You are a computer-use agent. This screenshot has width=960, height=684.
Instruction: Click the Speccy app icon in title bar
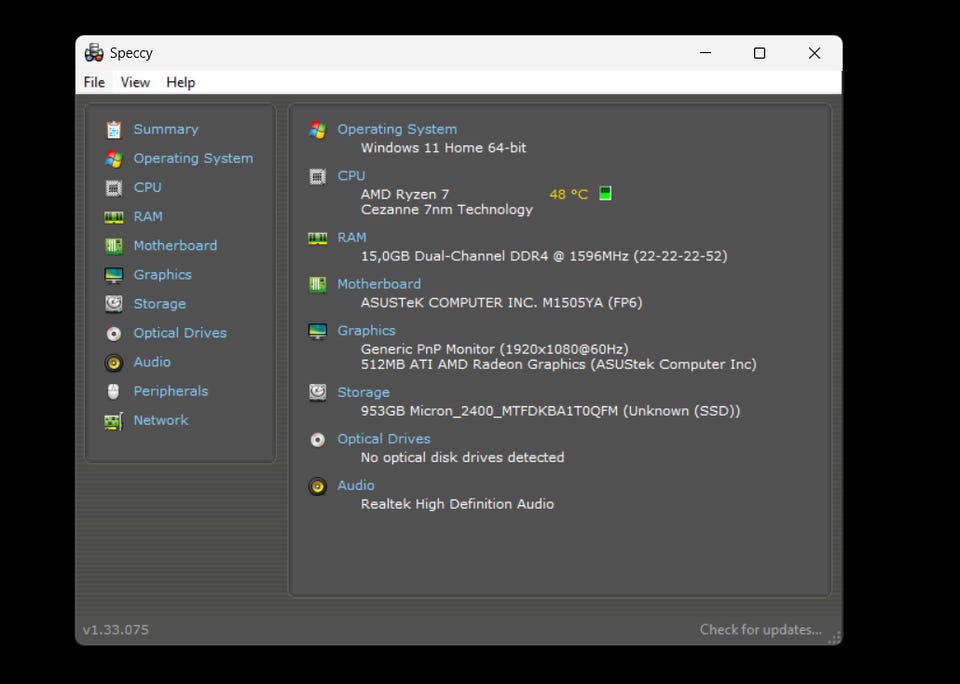click(94, 53)
